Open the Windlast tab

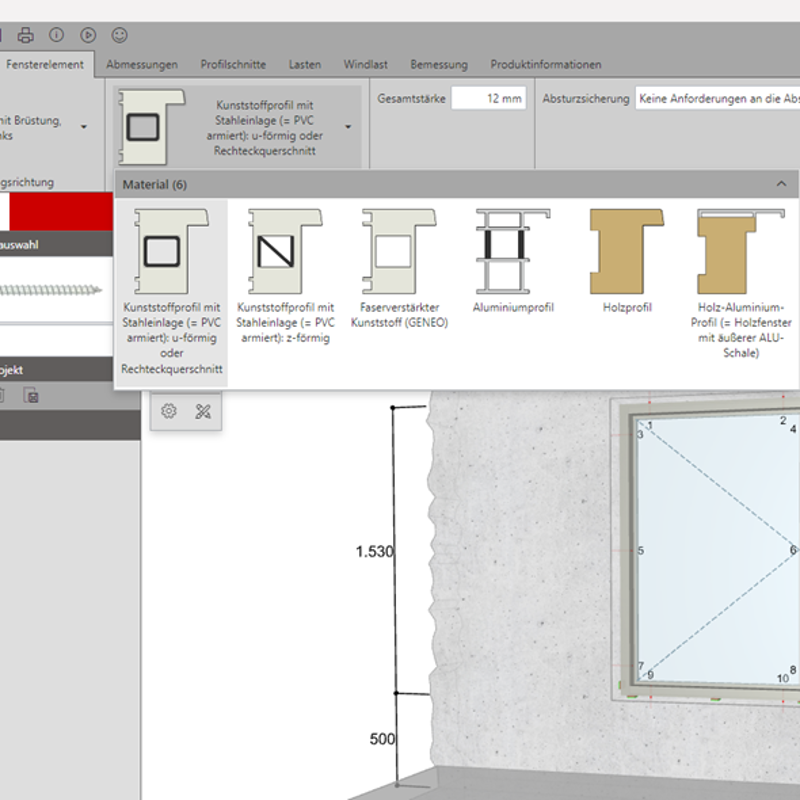pos(365,65)
